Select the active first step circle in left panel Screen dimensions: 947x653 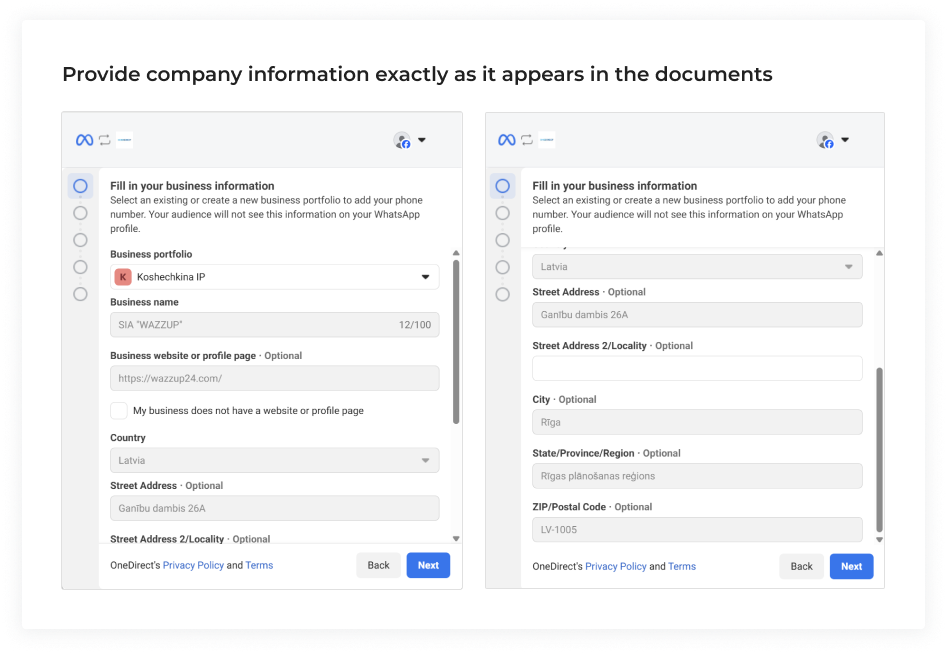pyautogui.click(x=80, y=186)
